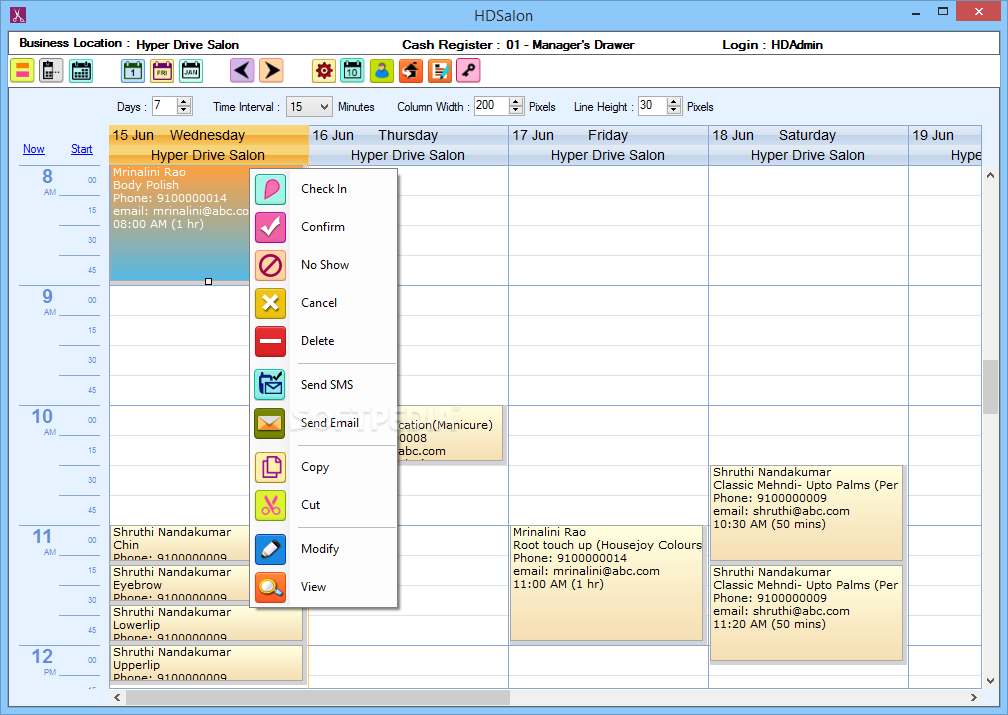Increase Days stepper value

click(184, 102)
